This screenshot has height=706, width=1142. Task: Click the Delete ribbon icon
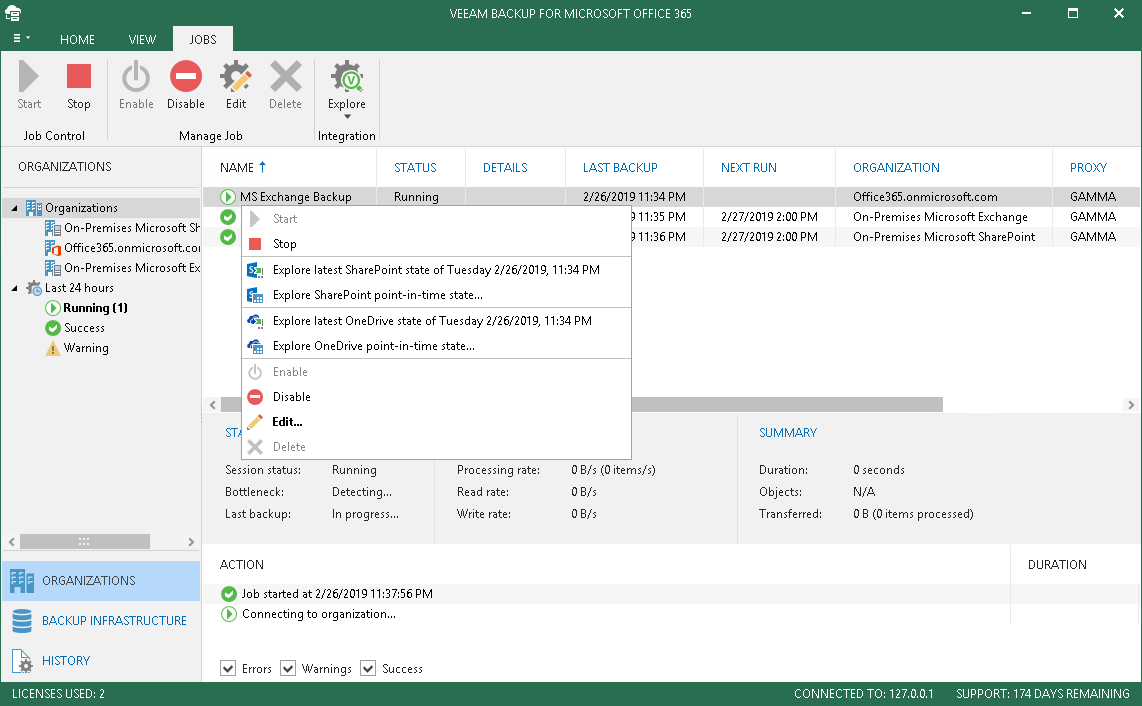pyautogui.click(x=286, y=77)
